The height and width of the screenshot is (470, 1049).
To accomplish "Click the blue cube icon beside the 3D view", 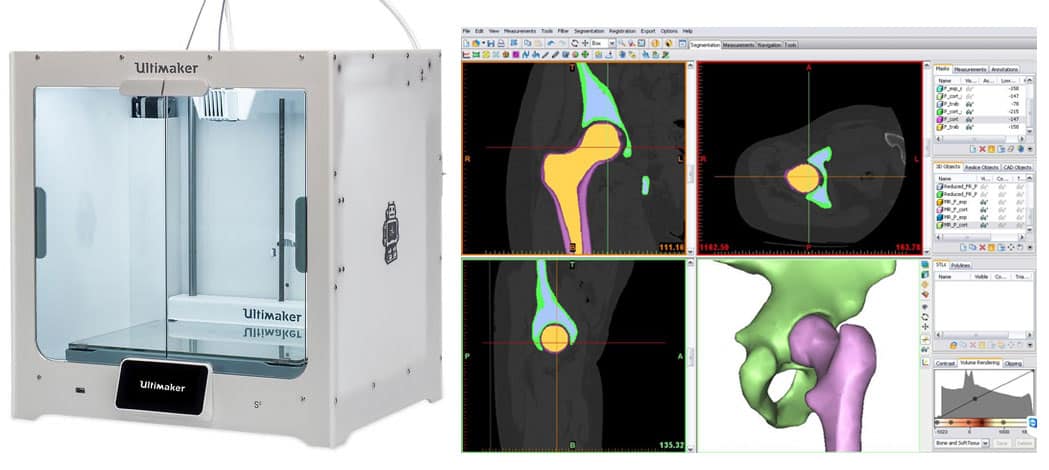I will [925, 264].
